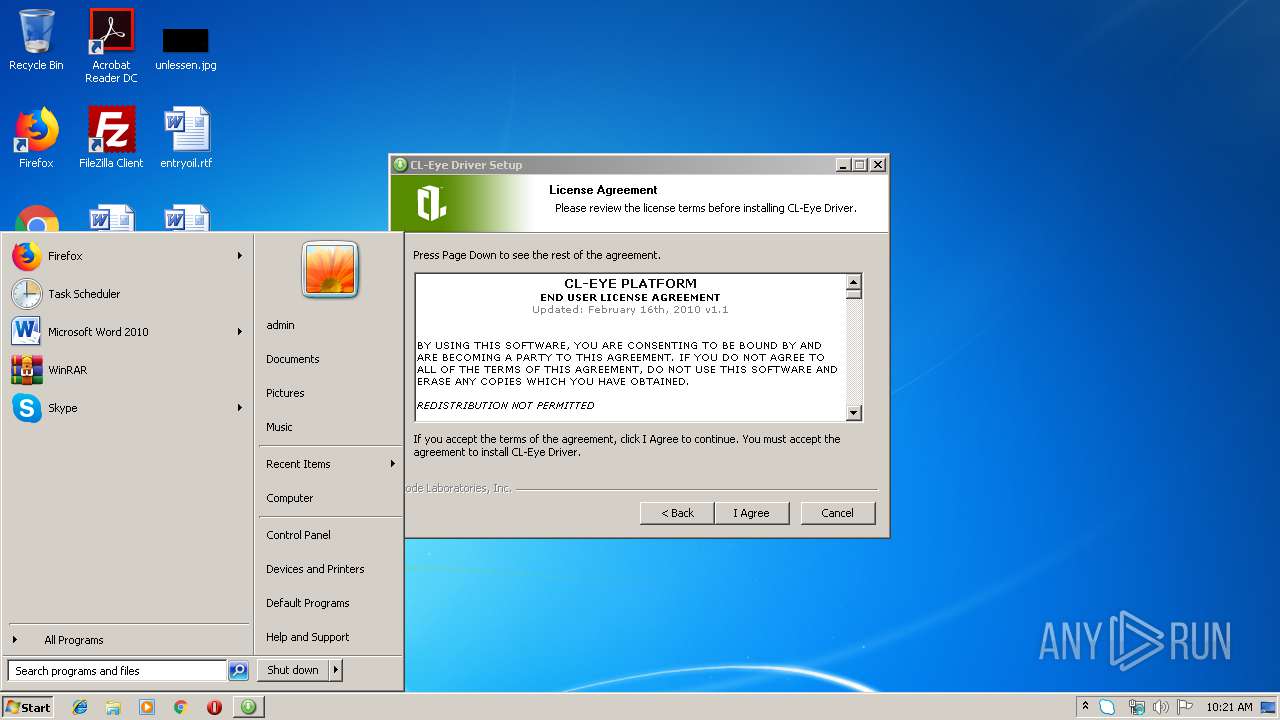Open Devices and Printers

pos(315,569)
